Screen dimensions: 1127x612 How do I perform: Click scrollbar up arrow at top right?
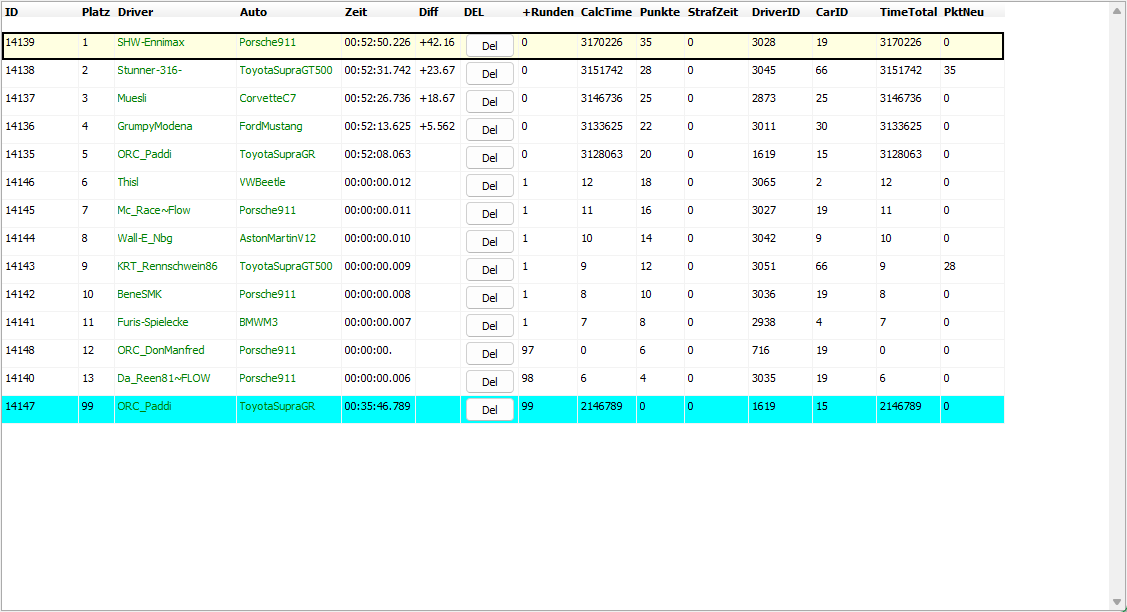(x=1117, y=10)
